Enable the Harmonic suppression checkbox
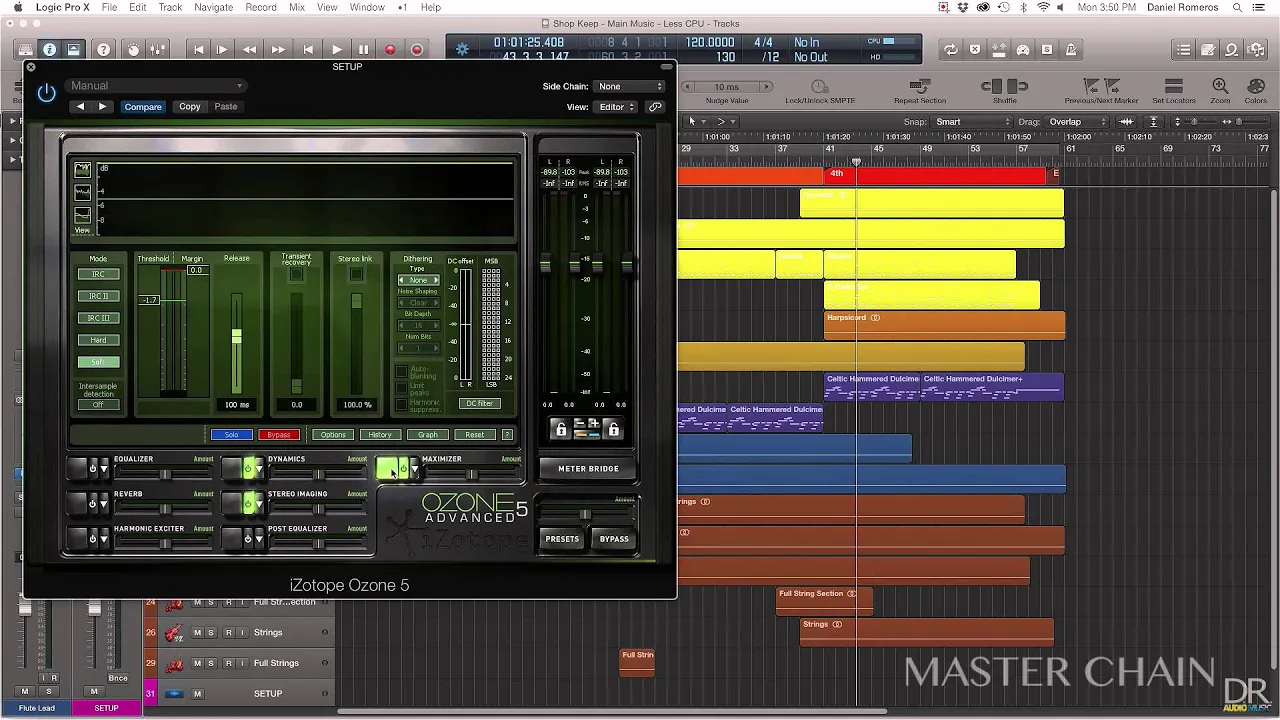1280x720 pixels. 401,405
